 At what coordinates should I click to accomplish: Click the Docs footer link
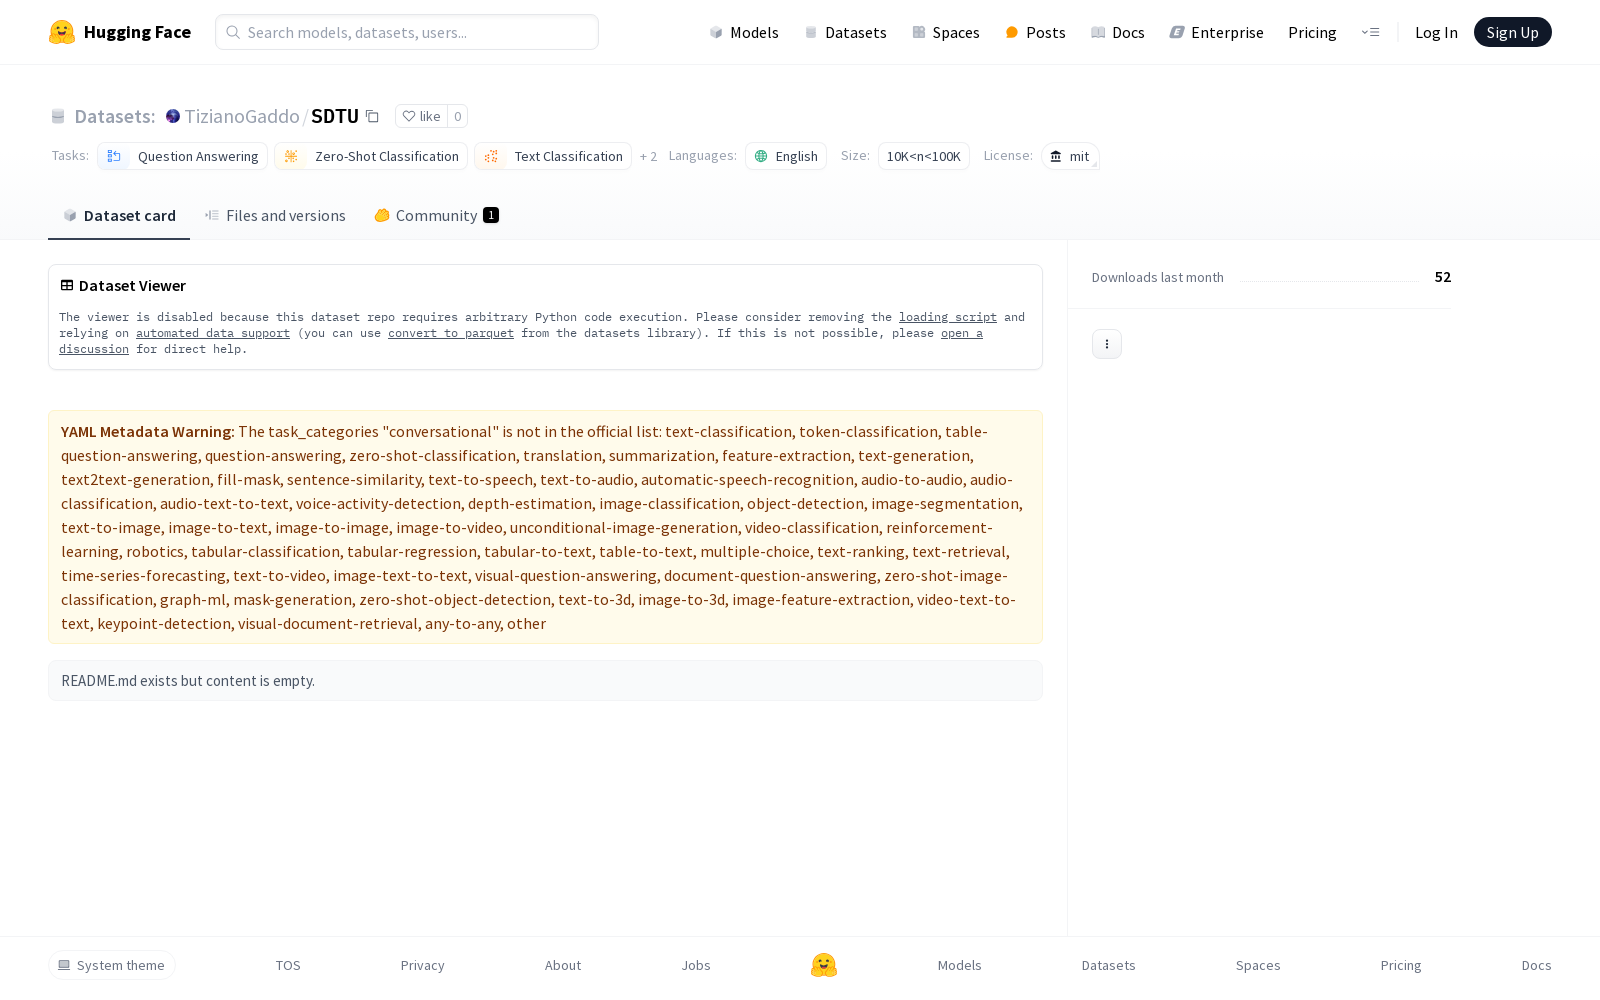point(1537,965)
